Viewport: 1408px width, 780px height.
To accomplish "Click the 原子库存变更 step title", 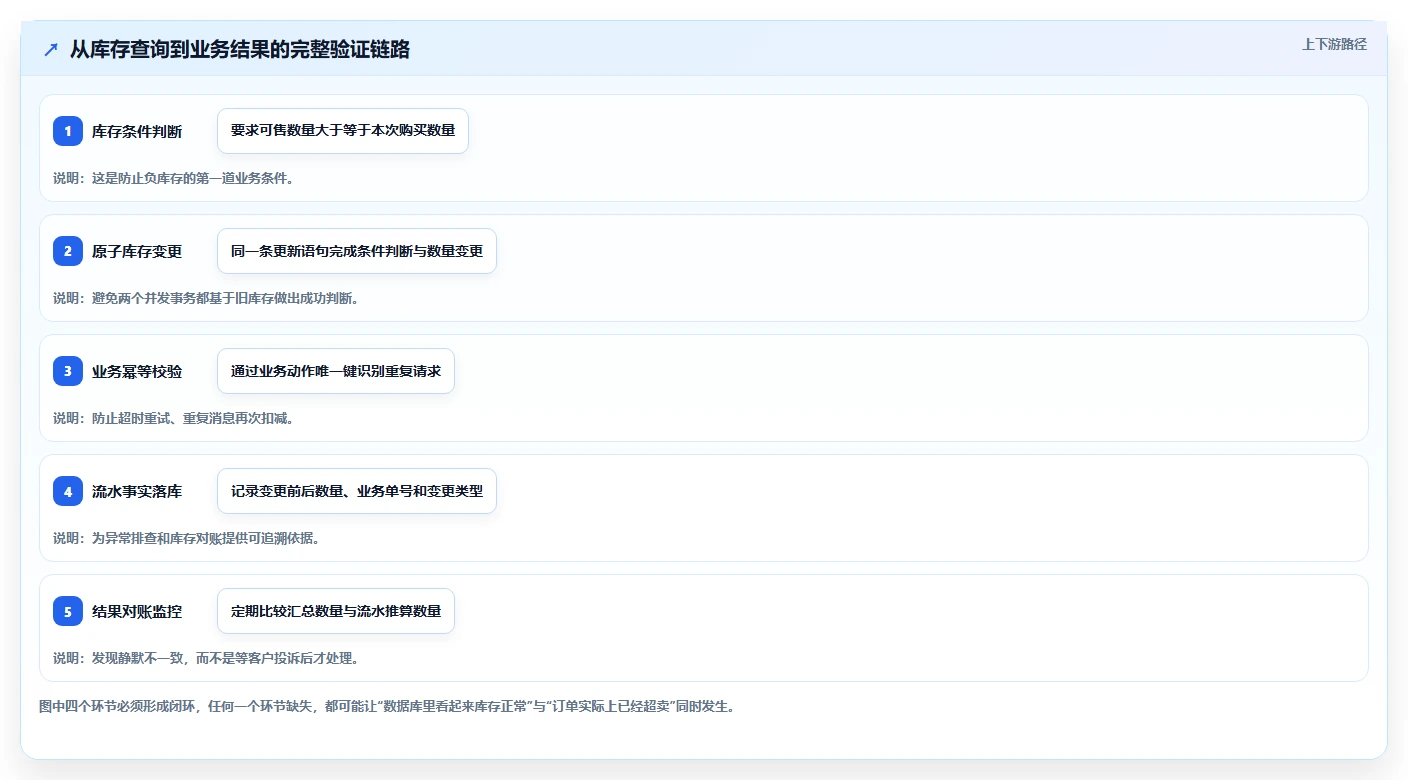I will pyautogui.click(x=137, y=251).
